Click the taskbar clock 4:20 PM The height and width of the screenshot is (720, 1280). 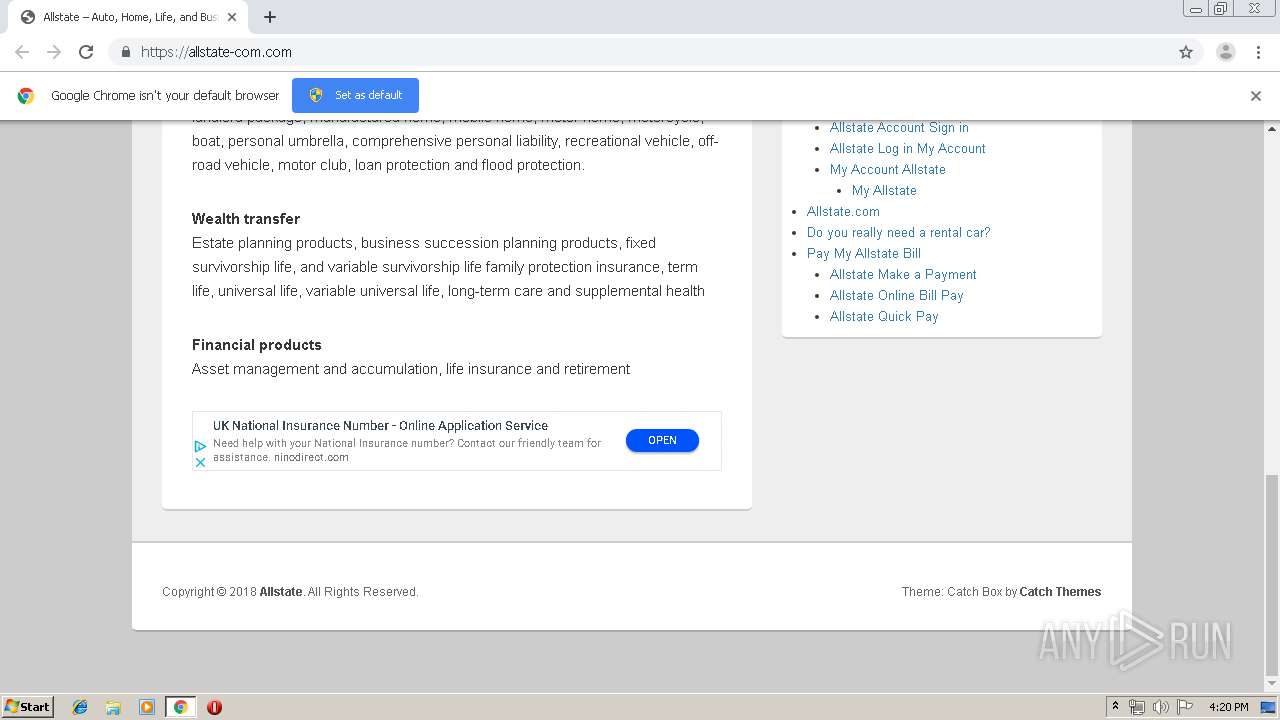tap(1229, 707)
